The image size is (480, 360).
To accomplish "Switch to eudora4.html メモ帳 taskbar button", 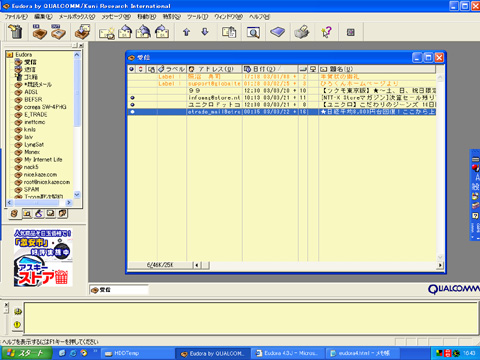I will (363, 353).
